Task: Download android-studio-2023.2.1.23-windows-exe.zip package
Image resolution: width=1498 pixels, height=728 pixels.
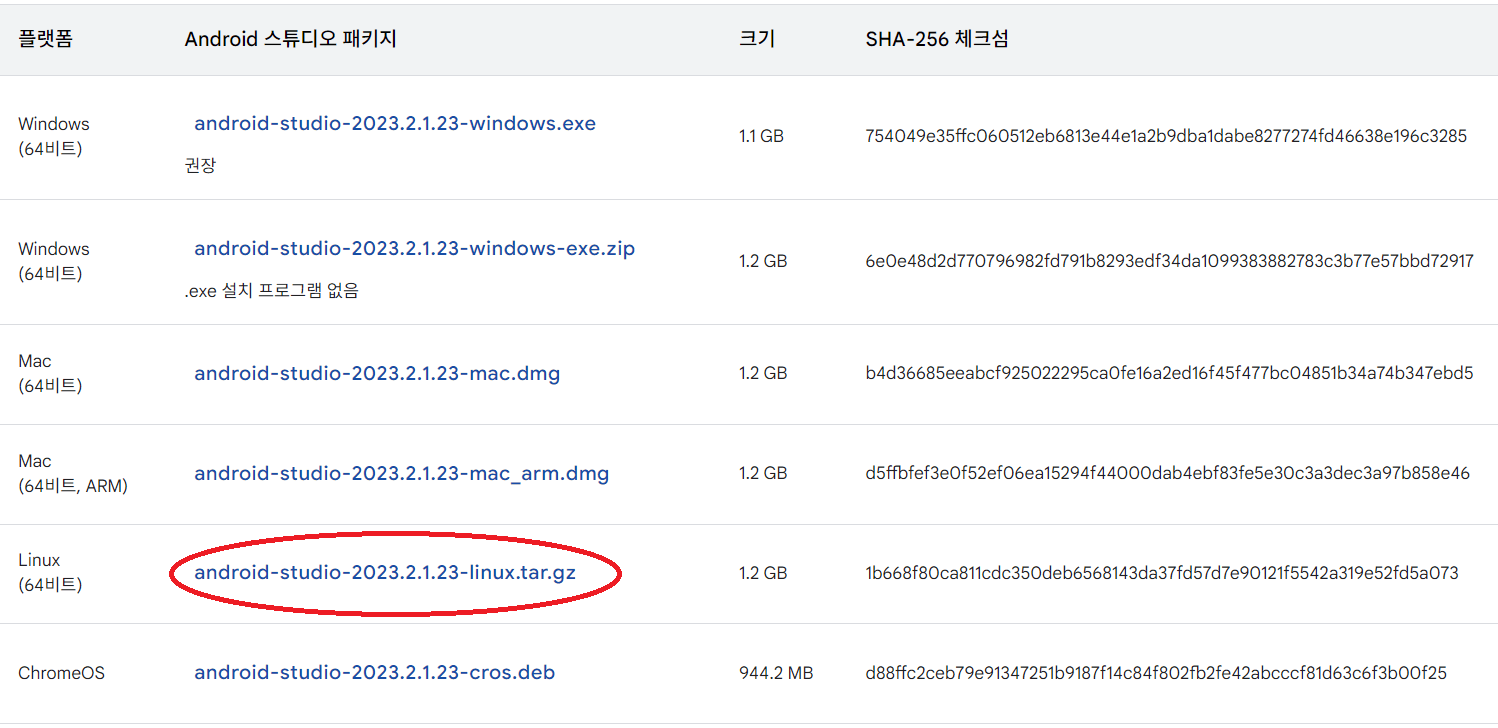Action: tap(415, 249)
